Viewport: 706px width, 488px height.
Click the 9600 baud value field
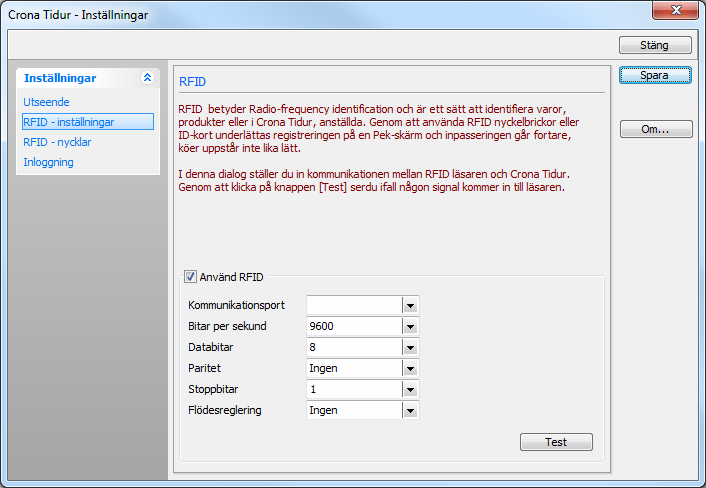pyautogui.click(x=354, y=326)
